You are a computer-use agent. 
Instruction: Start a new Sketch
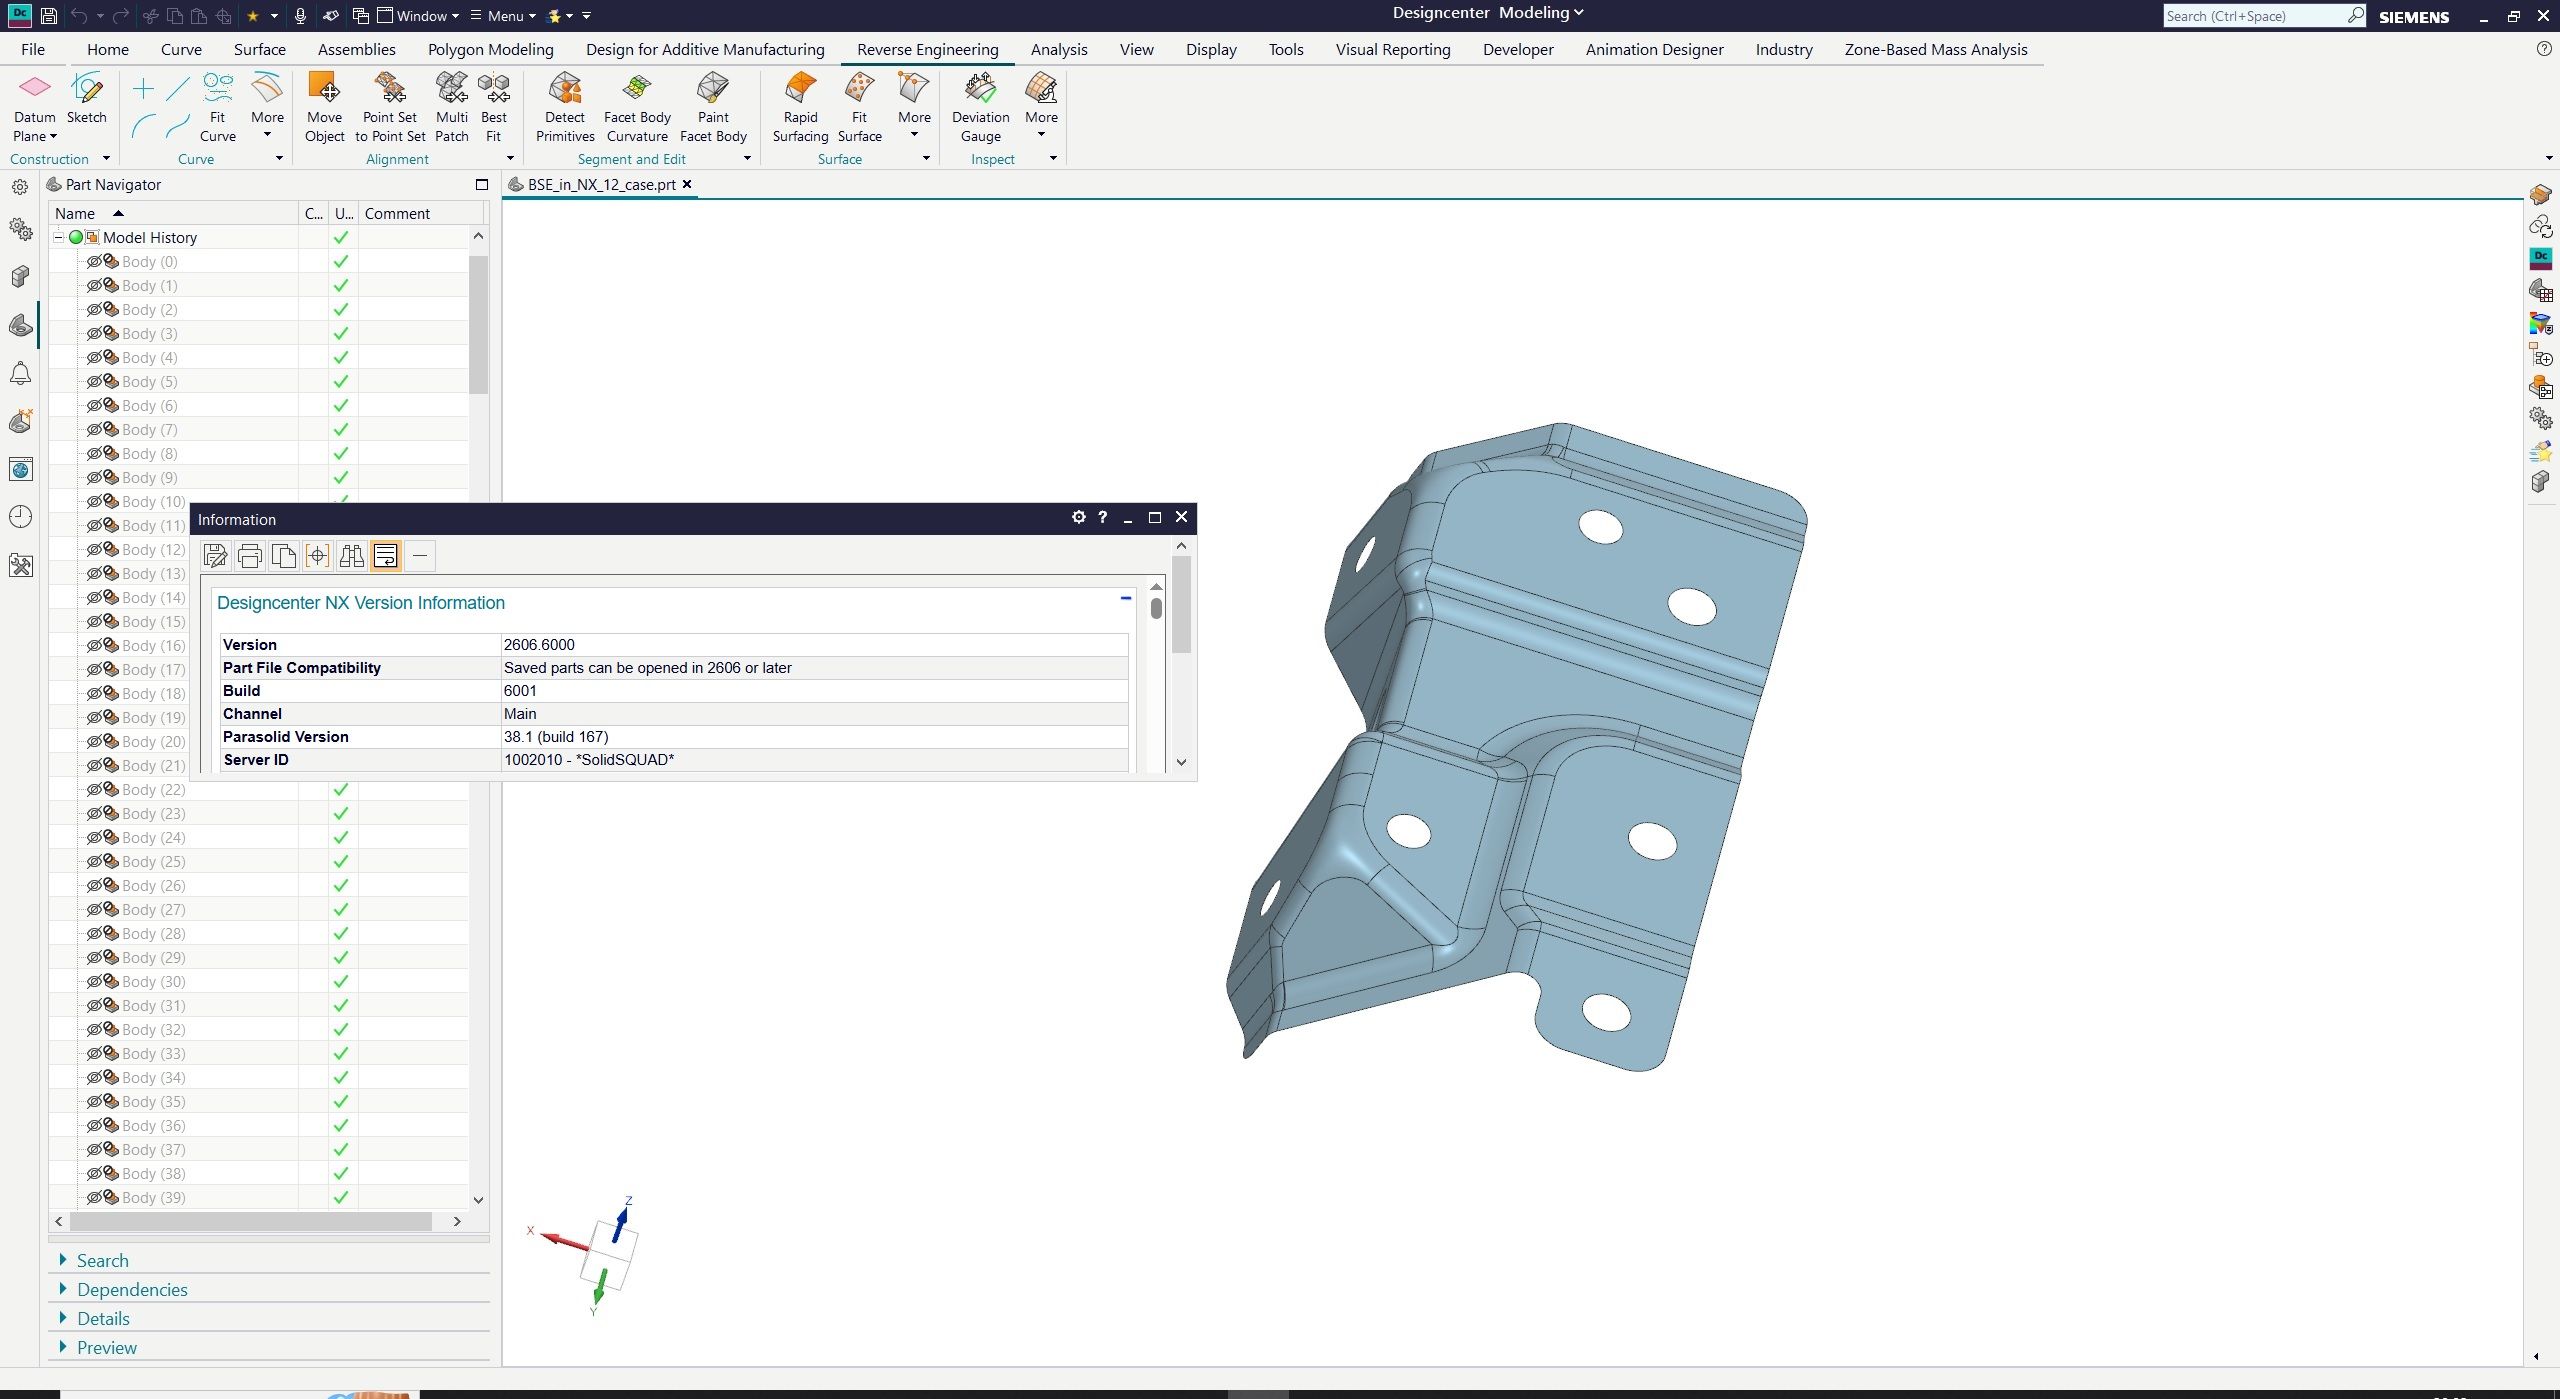87,98
